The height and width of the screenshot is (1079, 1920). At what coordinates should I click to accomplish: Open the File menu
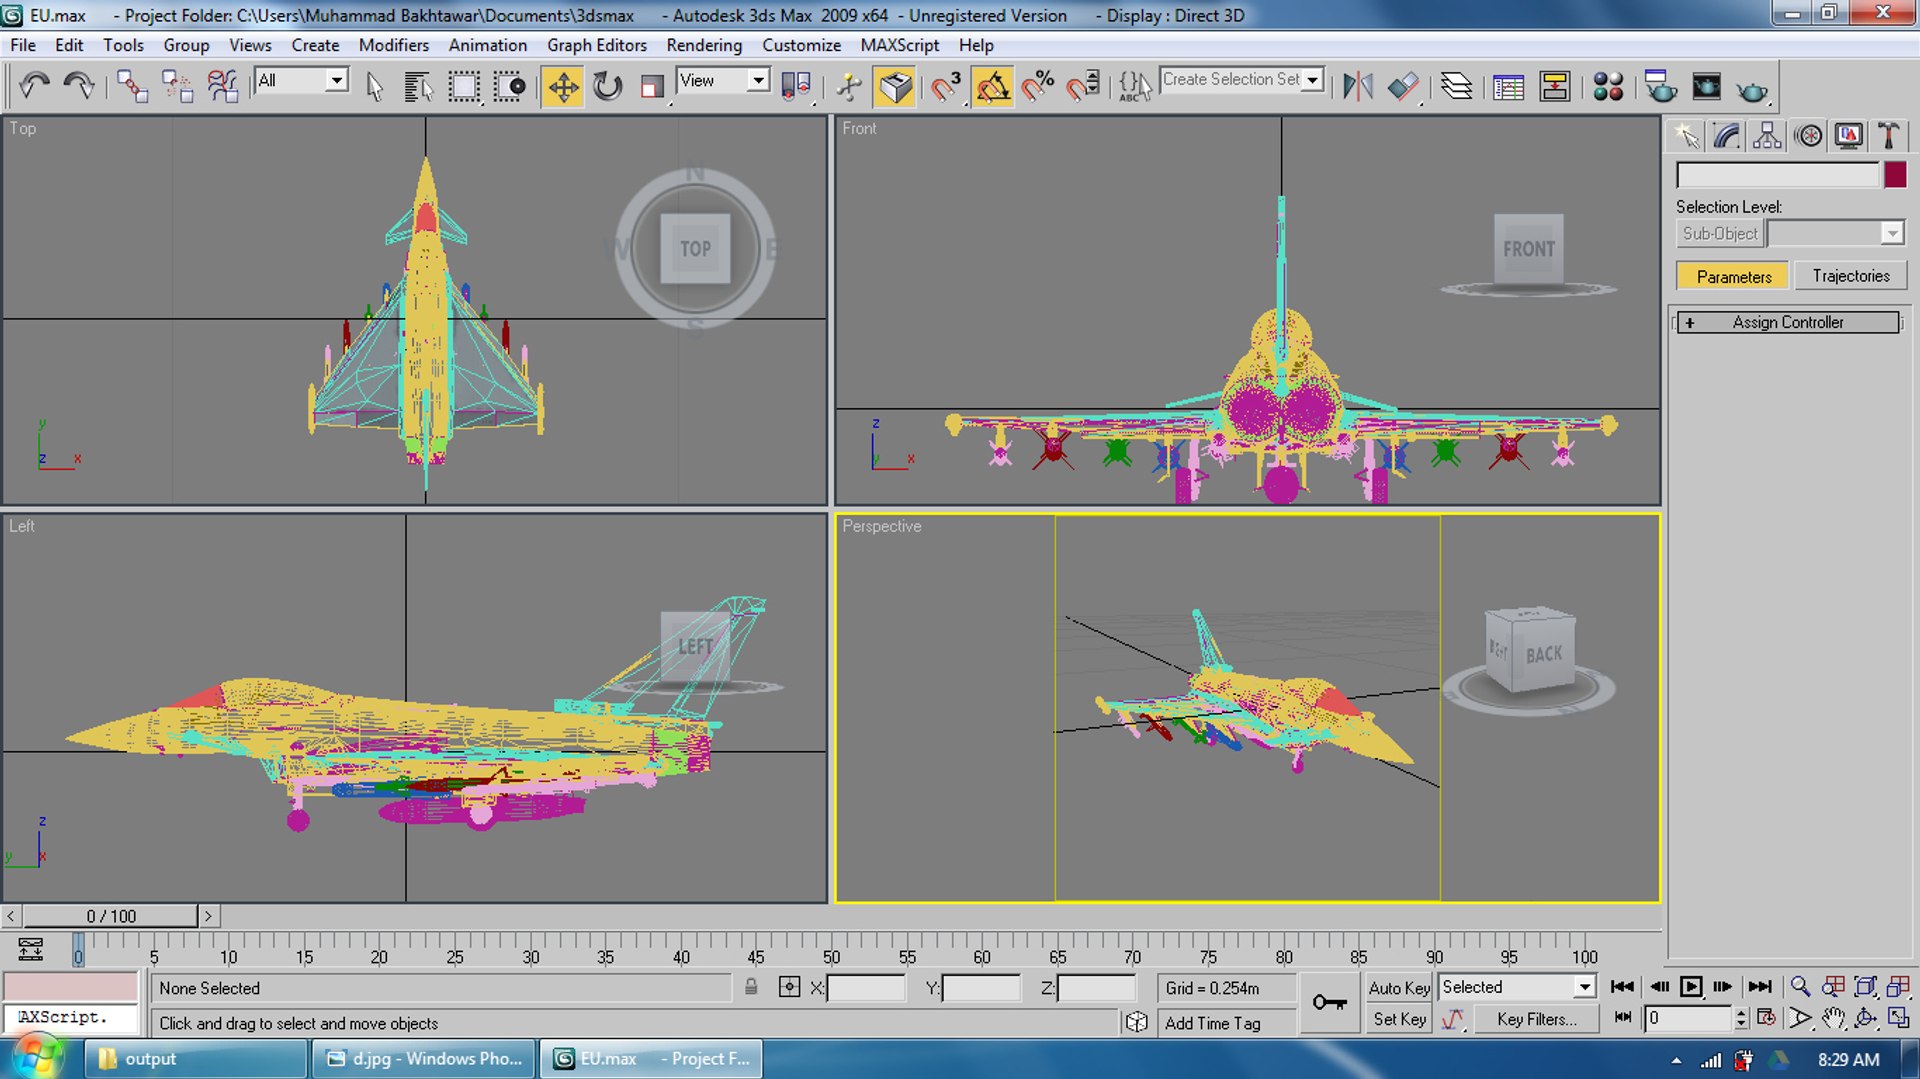click(23, 45)
